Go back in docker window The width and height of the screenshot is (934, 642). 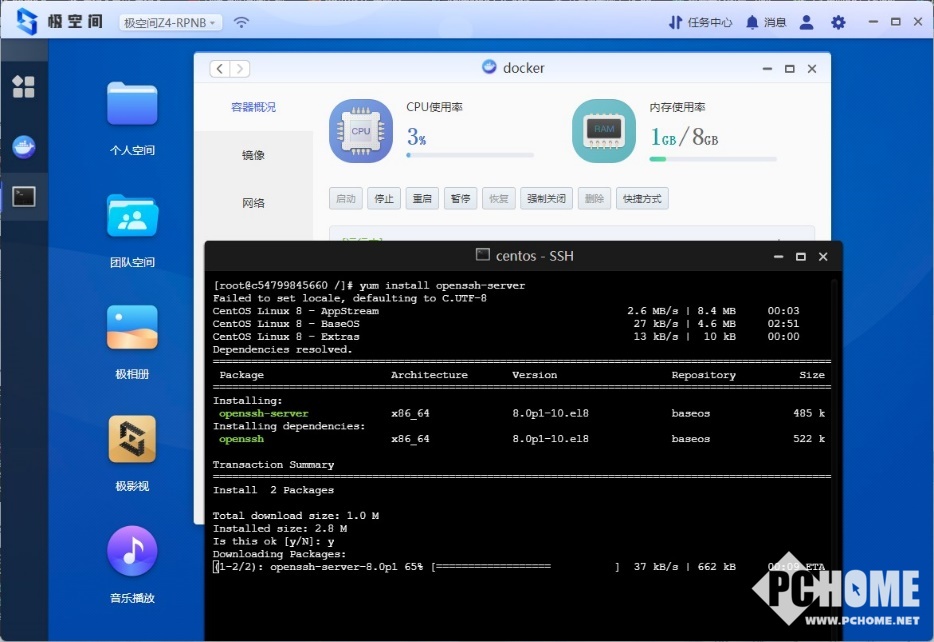220,68
